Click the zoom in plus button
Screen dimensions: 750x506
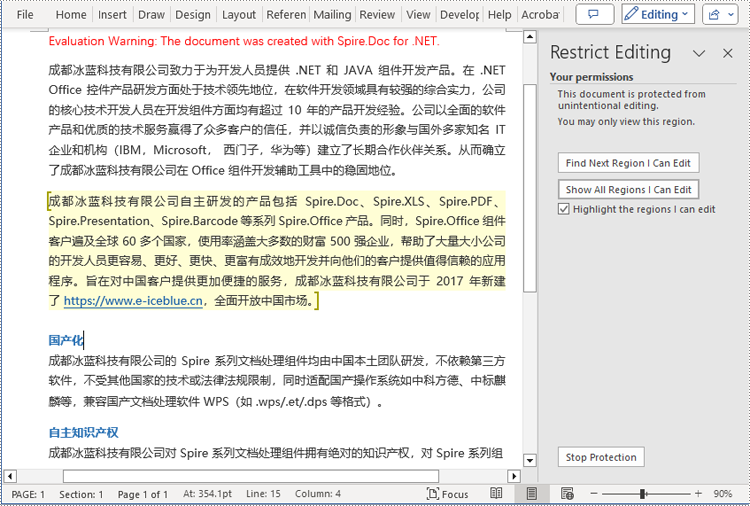point(698,494)
